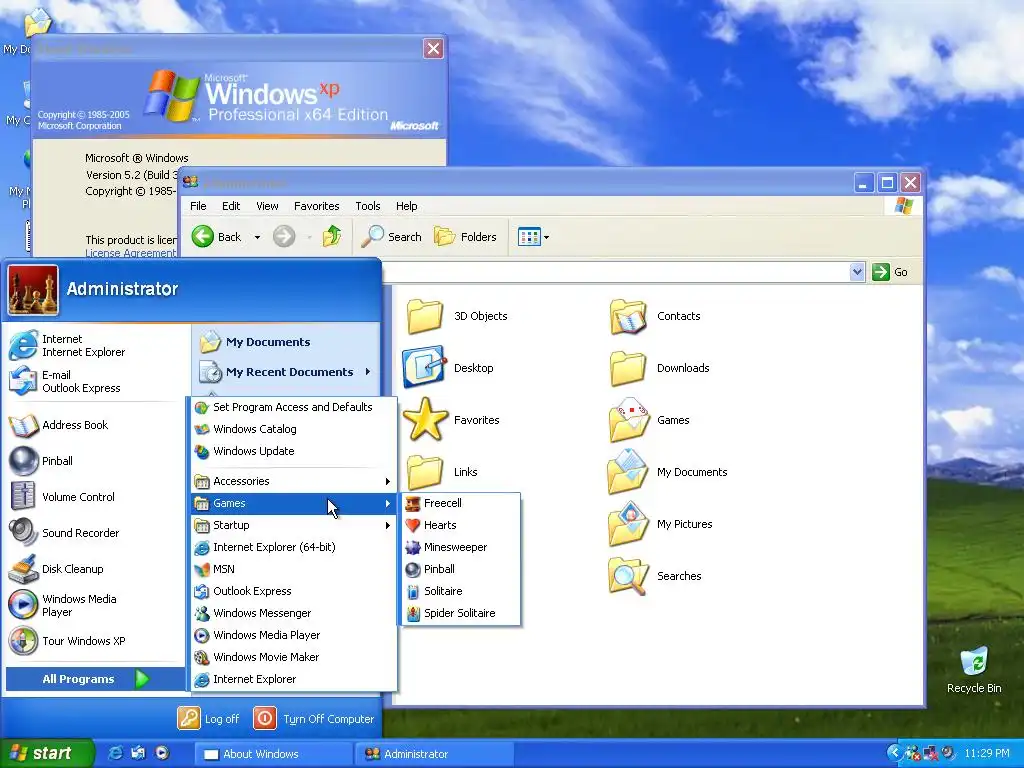Viewport: 1024px width, 768px height.
Task: Click the Explorer Back button
Action: 217,236
